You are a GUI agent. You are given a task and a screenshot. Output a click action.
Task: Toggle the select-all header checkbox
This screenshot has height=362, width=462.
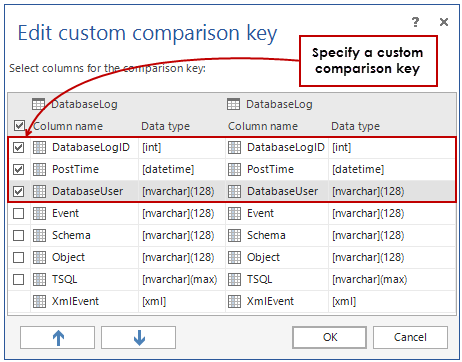click(19, 126)
